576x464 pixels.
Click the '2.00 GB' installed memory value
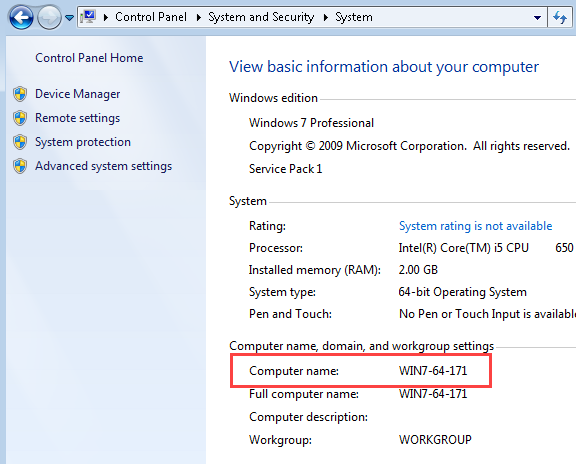pyautogui.click(x=418, y=270)
